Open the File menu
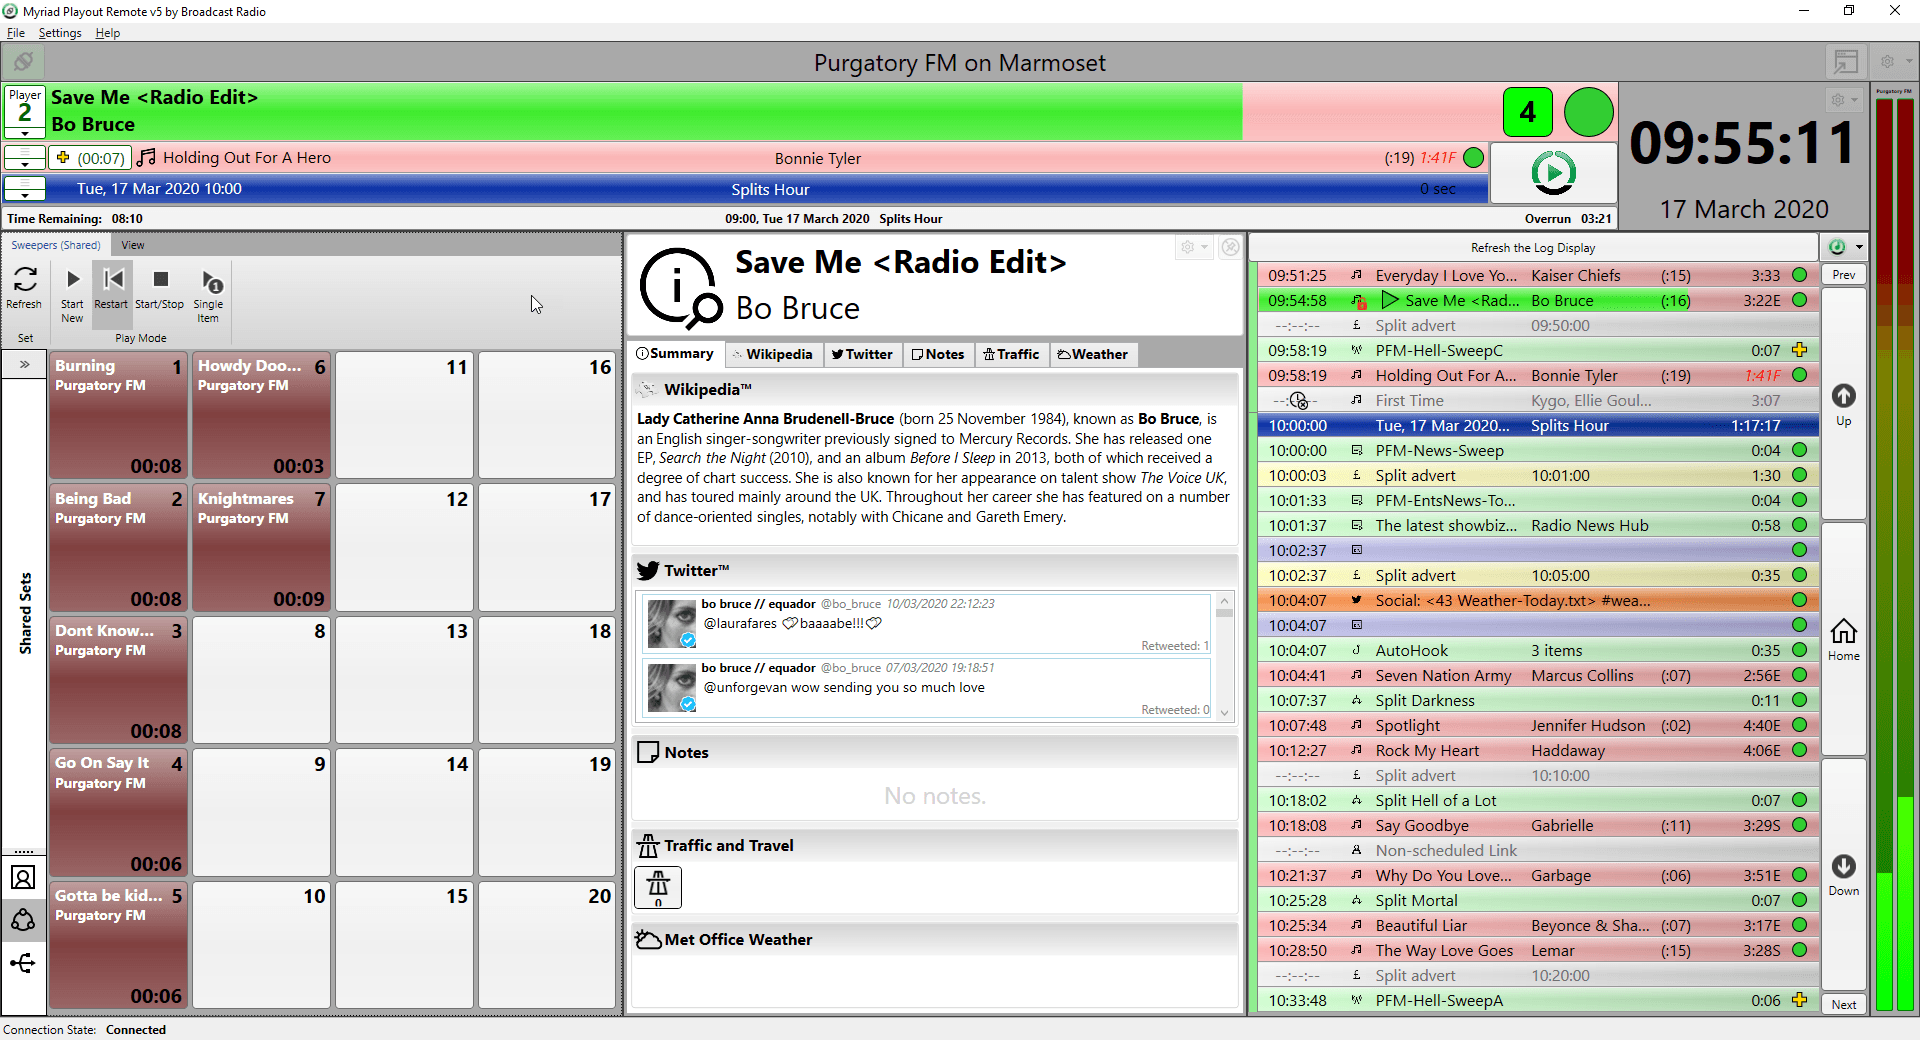This screenshot has height=1040, width=1920. [16, 33]
